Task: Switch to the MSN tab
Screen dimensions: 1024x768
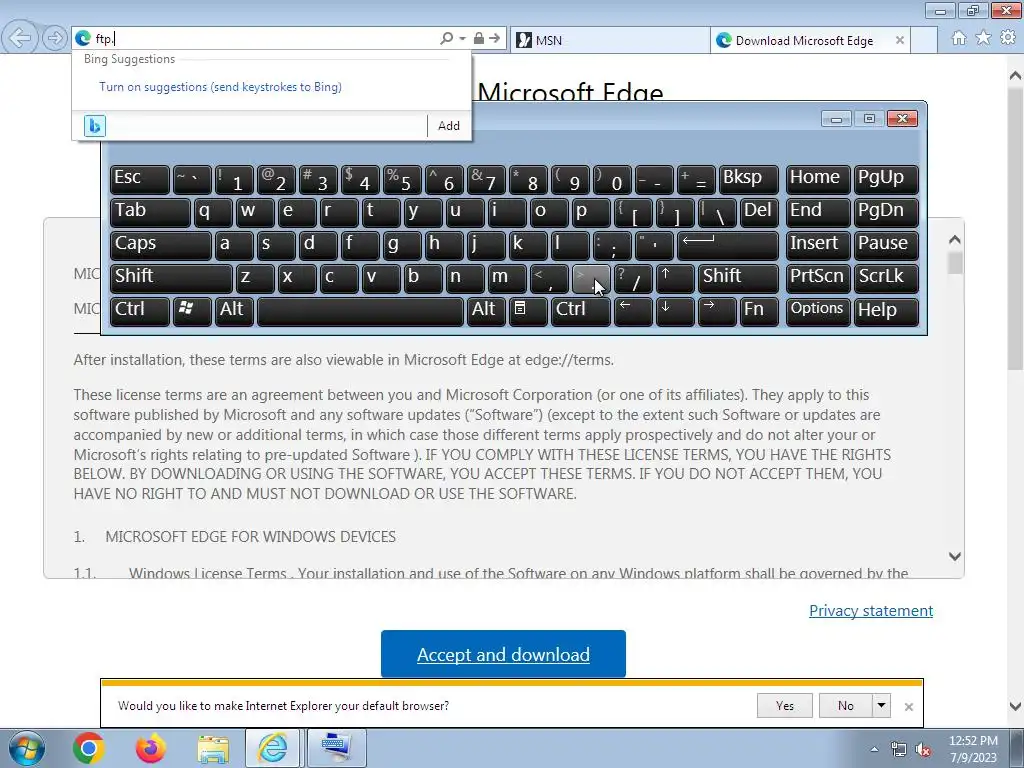Action: click(609, 40)
